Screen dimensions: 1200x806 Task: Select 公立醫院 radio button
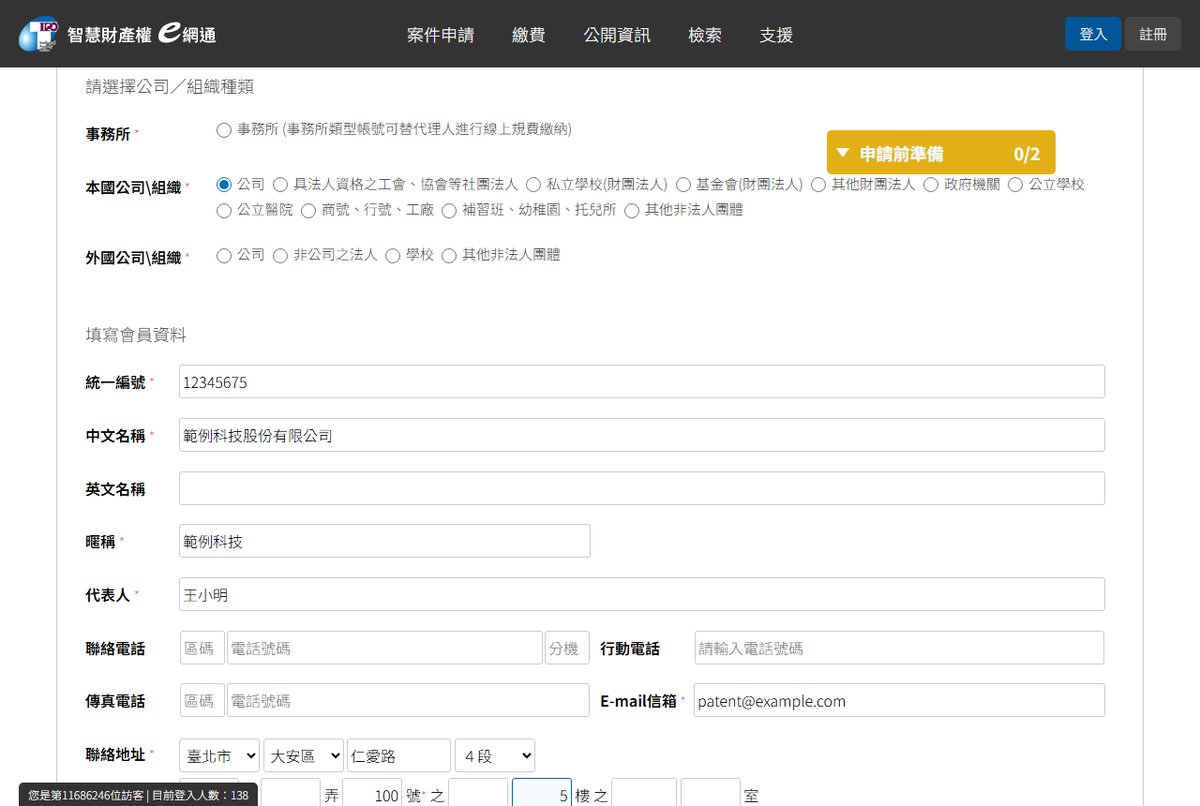pos(224,211)
